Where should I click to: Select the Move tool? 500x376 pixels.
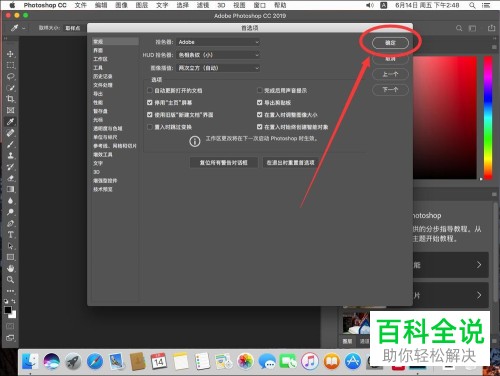[x=10, y=54]
